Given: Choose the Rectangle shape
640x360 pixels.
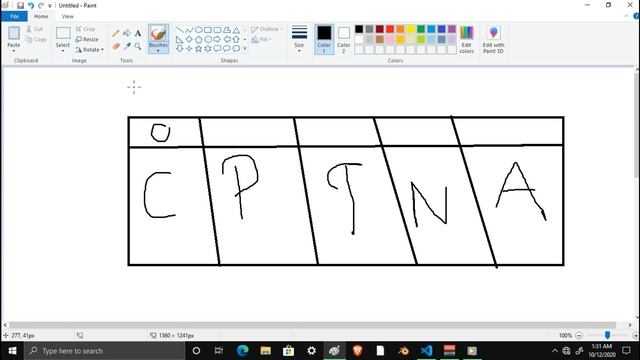Looking at the screenshot, I should pyautogui.click(x=208, y=30).
